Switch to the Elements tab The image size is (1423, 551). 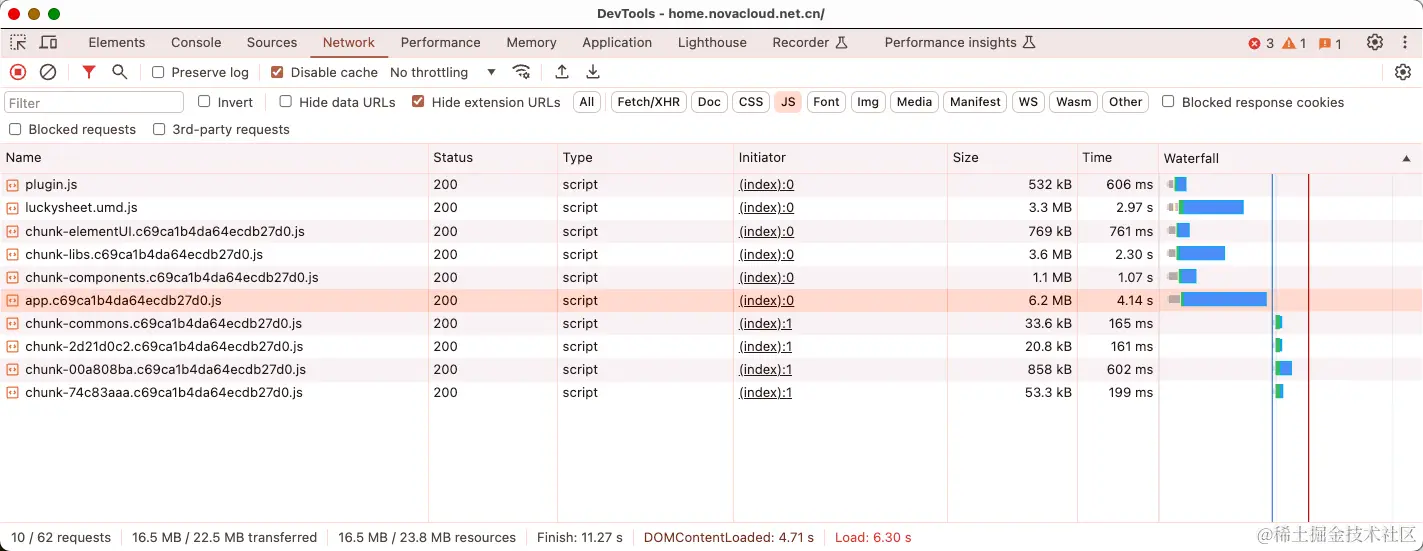point(117,42)
